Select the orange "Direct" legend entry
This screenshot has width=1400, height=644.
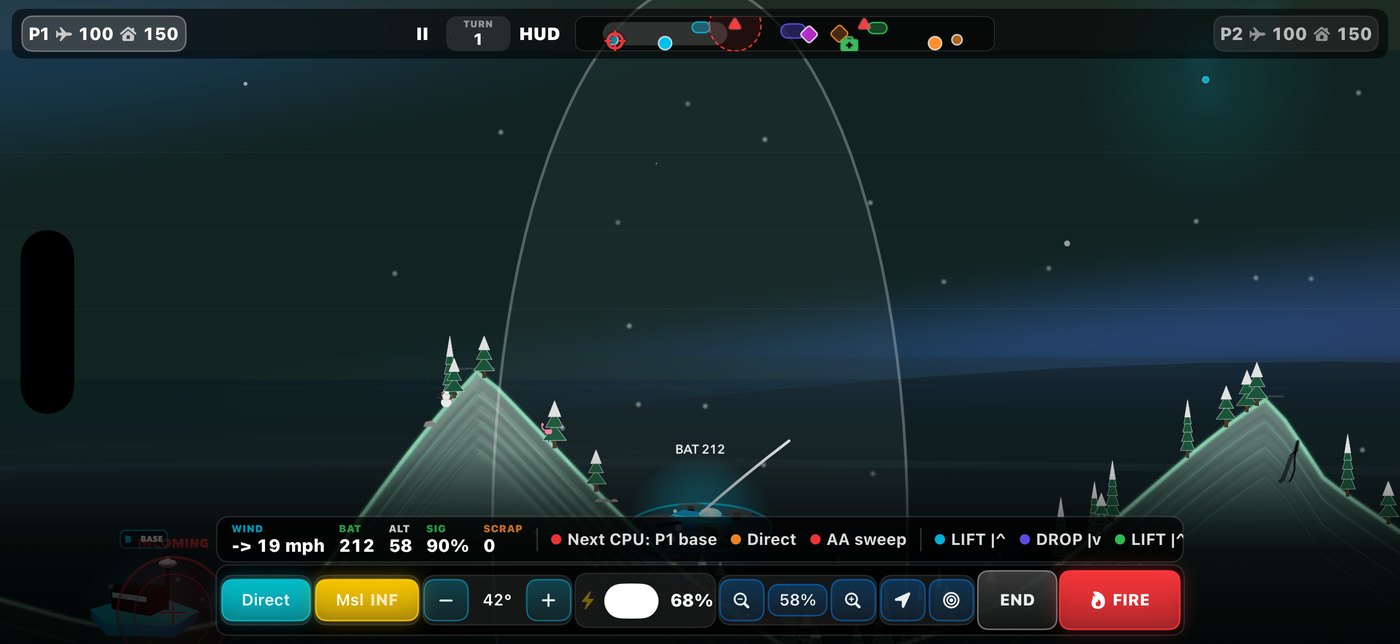pyautogui.click(x=763, y=540)
